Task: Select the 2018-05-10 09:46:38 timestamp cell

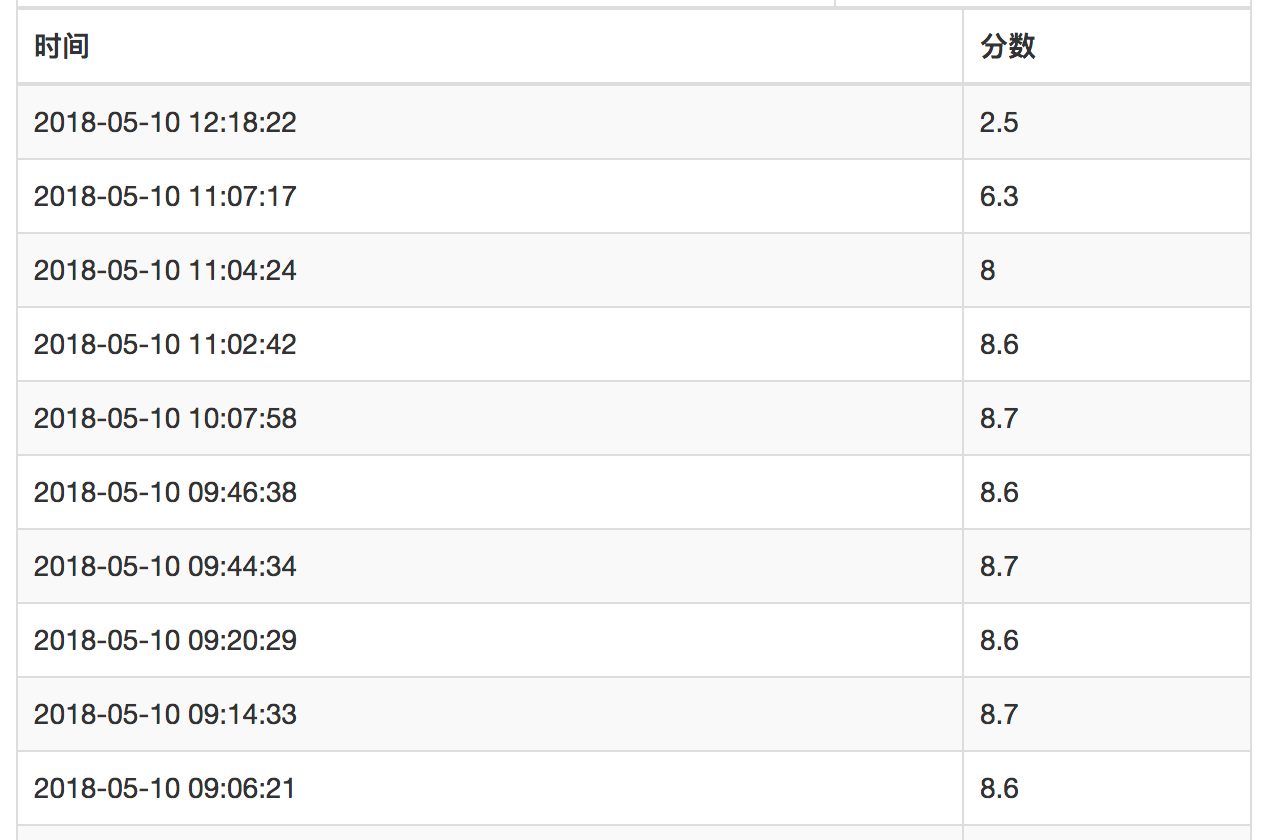Action: click(490, 492)
